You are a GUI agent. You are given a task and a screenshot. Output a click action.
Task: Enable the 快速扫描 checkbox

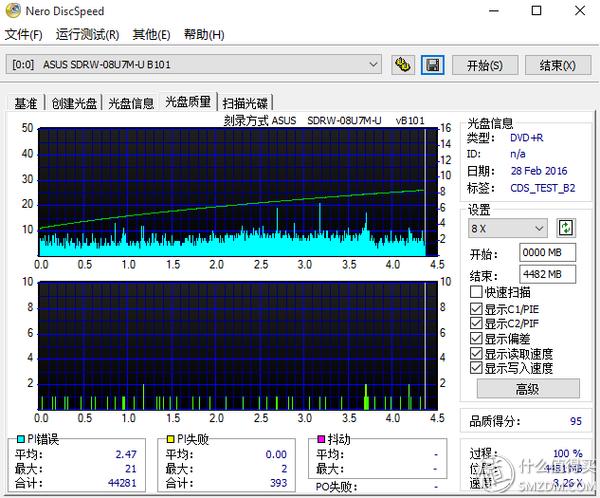coord(477,292)
